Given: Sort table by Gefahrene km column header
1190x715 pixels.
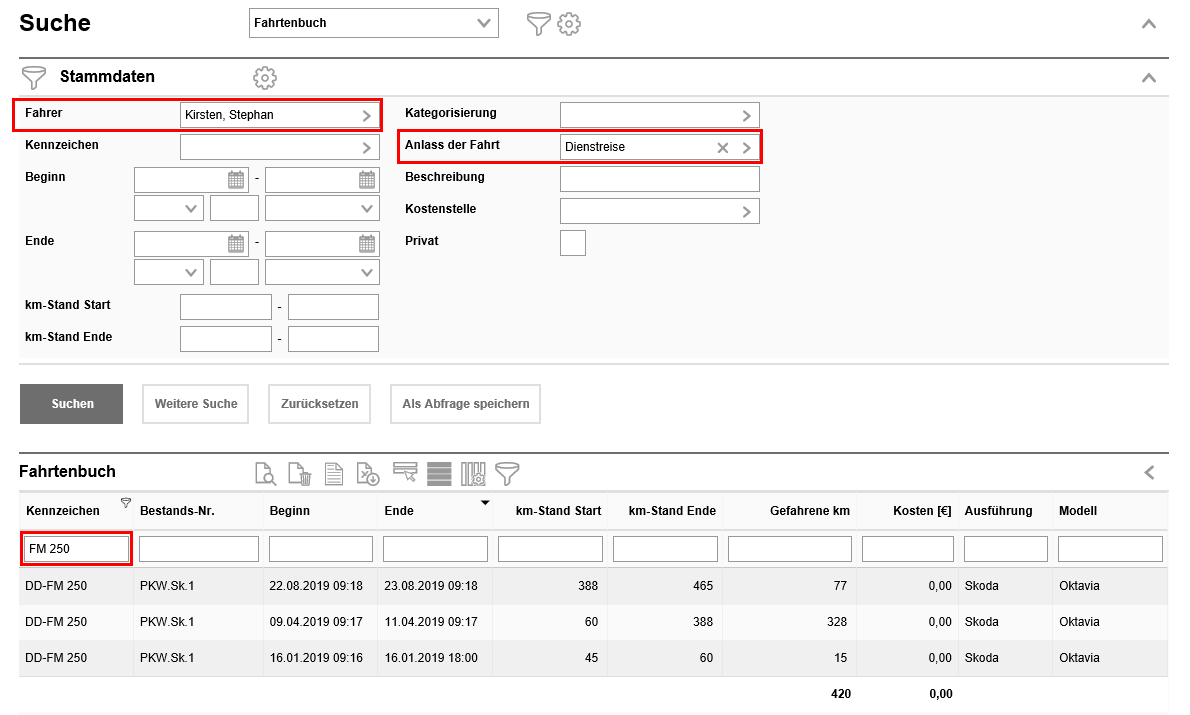Looking at the screenshot, I should [x=810, y=511].
